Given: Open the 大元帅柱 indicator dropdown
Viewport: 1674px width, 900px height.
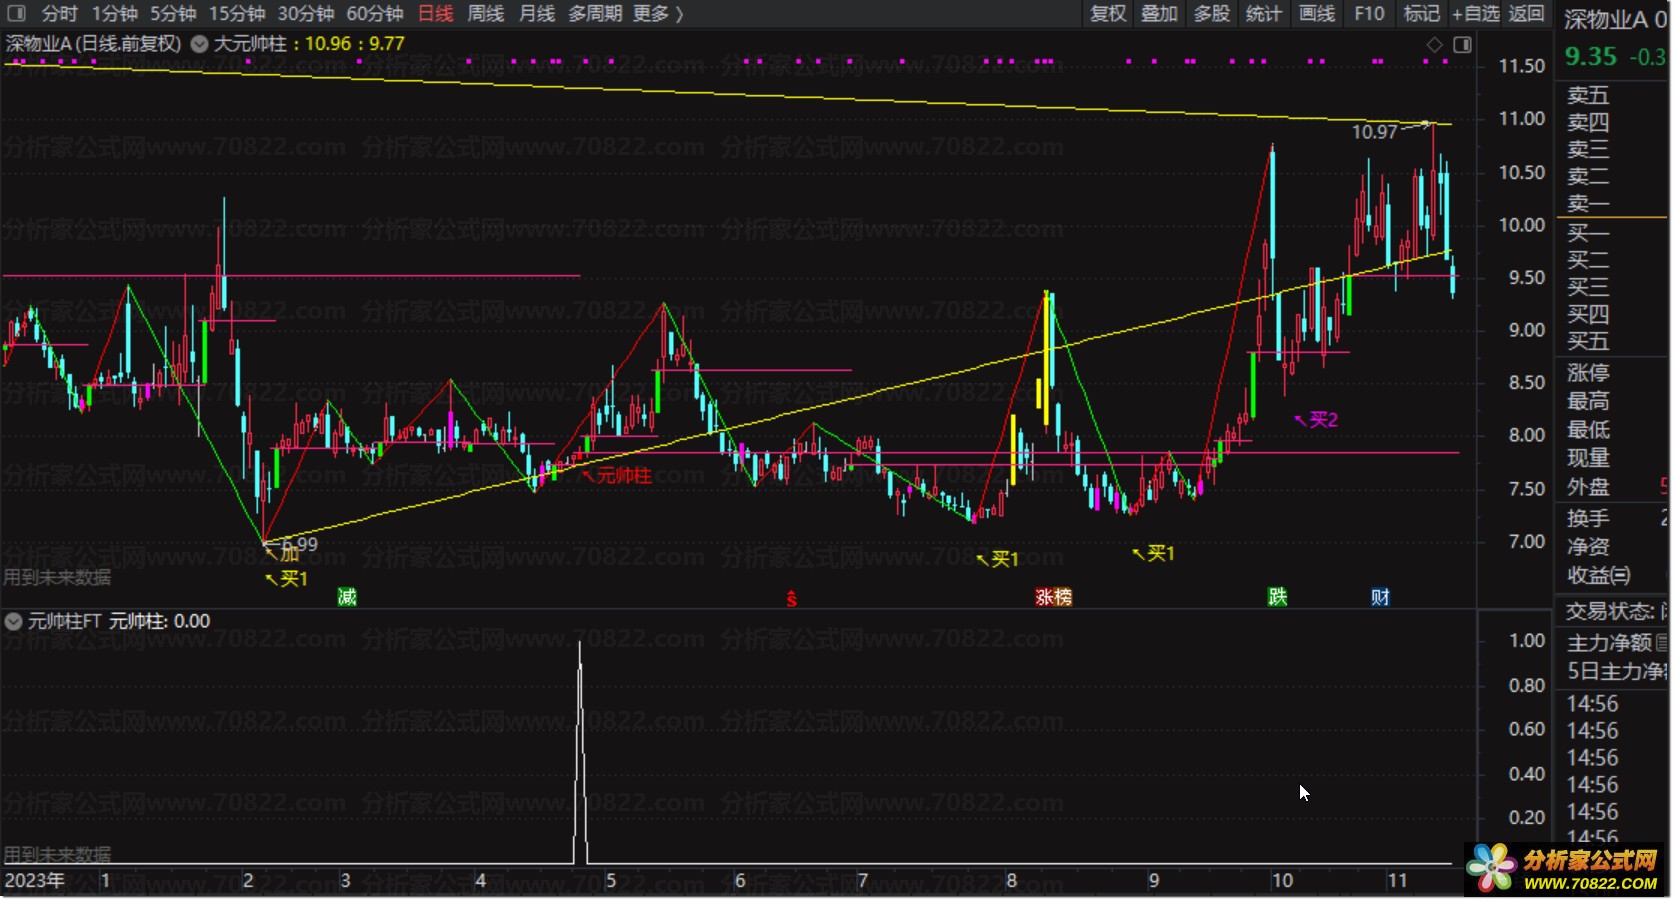Looking at the screenshot, I should (x=200, y=44).
